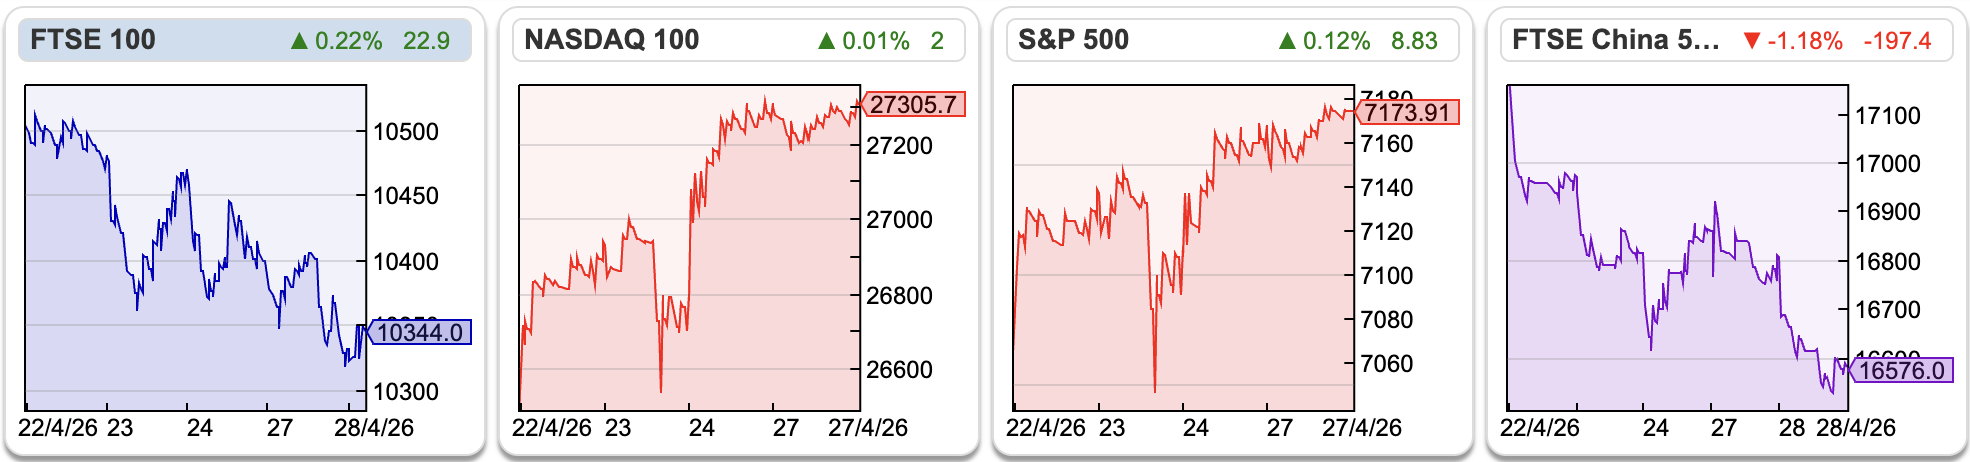Switch to the S&P 500 index title
The width and height of the screenshot is (1970, 462).
(1073, 40)
